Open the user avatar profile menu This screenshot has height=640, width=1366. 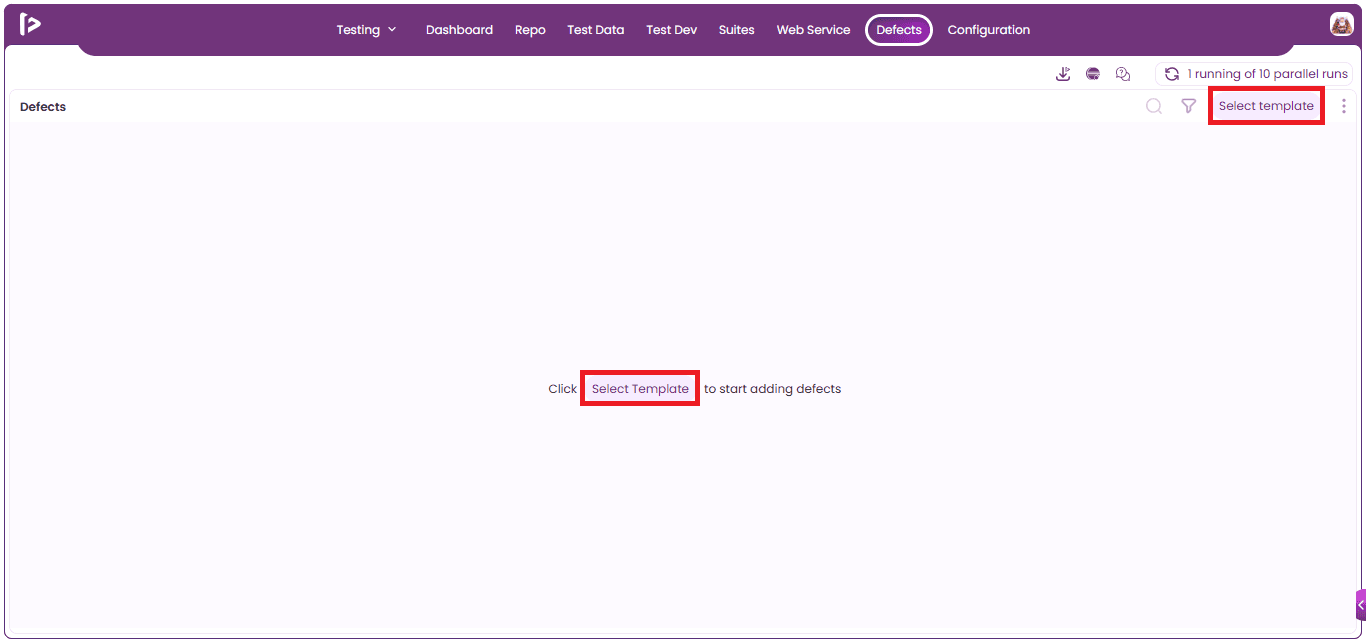click(1341, 25)
